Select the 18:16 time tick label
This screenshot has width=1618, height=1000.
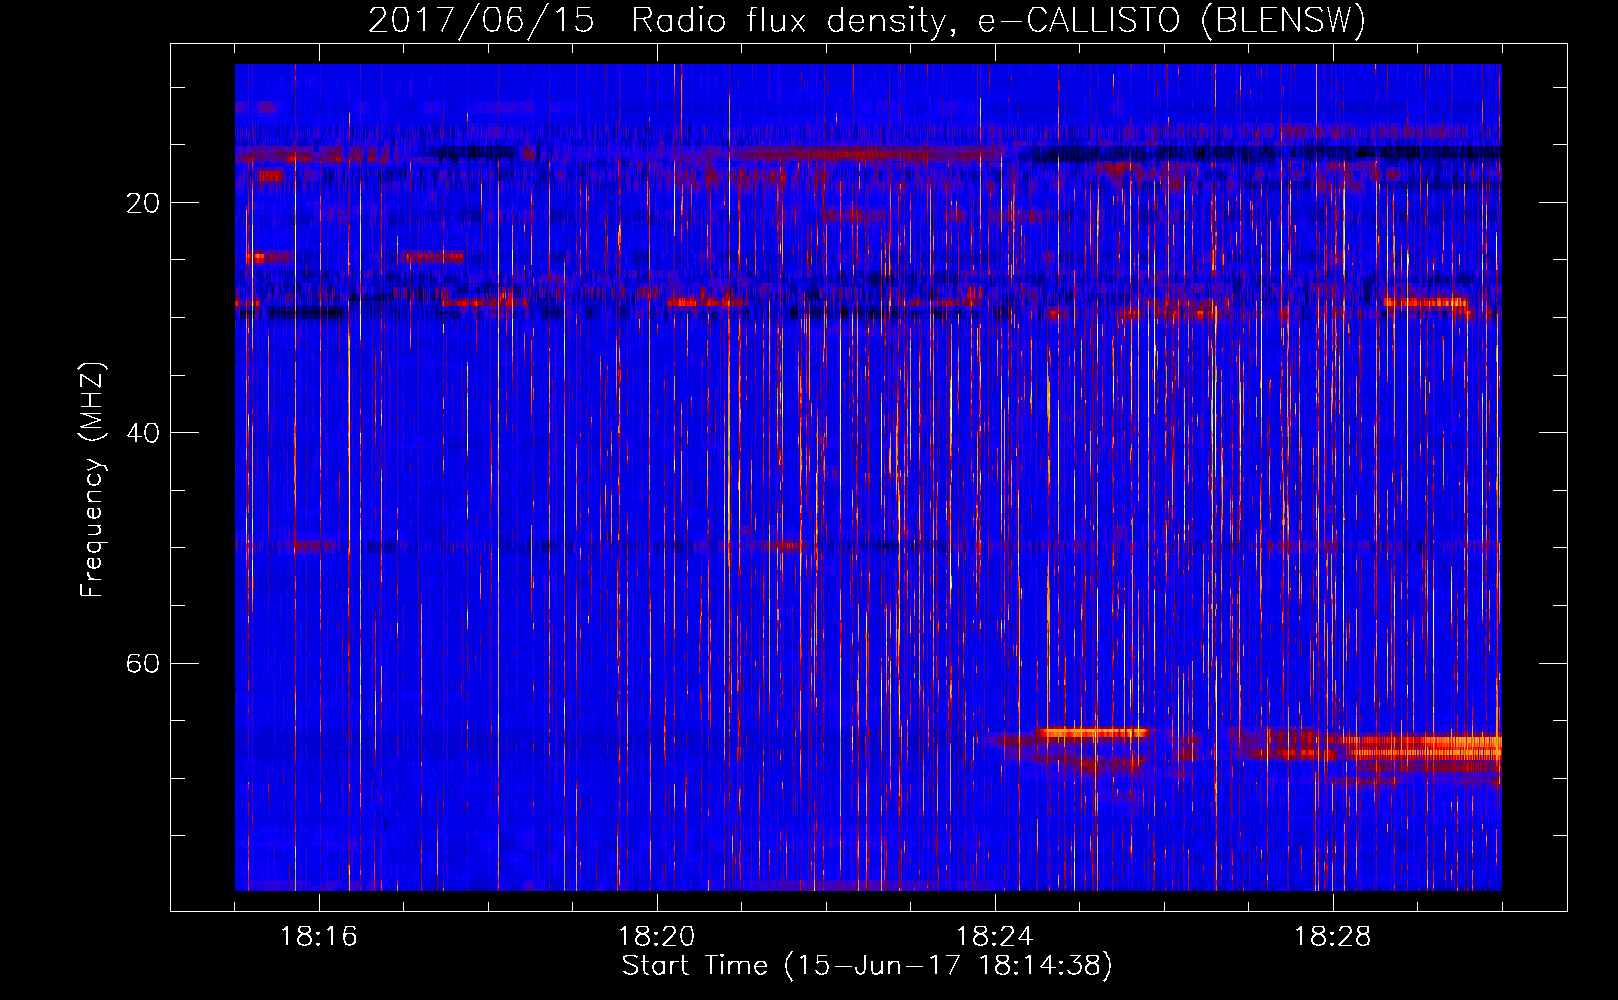[x=319, y=937]
